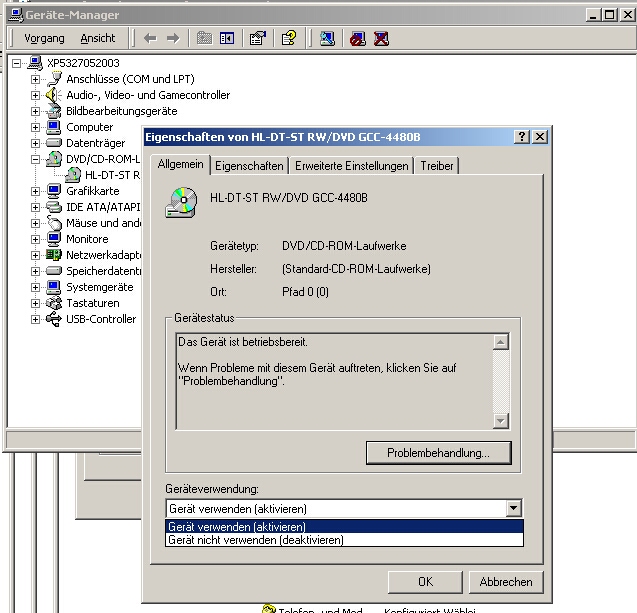This screenshot has width=637, height=613.
Task: Expand the Anschlüsse (COM und LPT) node
Action: [x=35, y=79]
